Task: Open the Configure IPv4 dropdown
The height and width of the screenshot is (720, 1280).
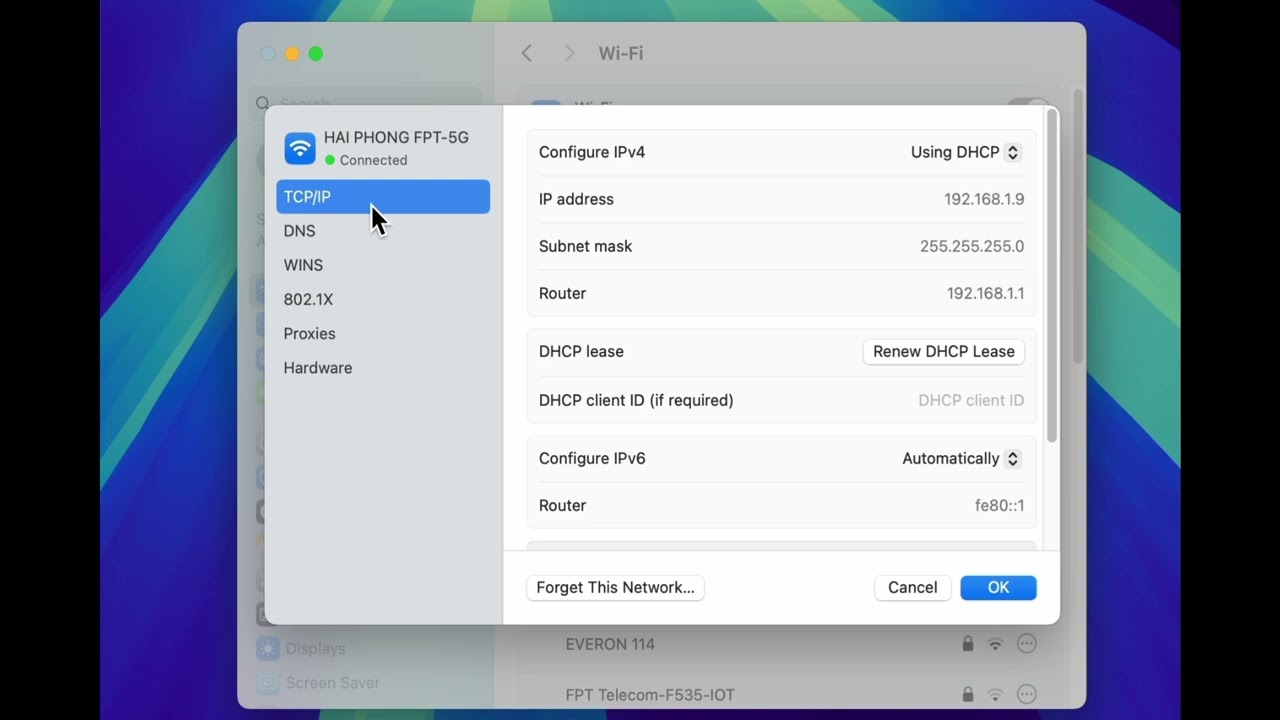Action: pyautogui.click(x=965, y=152)
